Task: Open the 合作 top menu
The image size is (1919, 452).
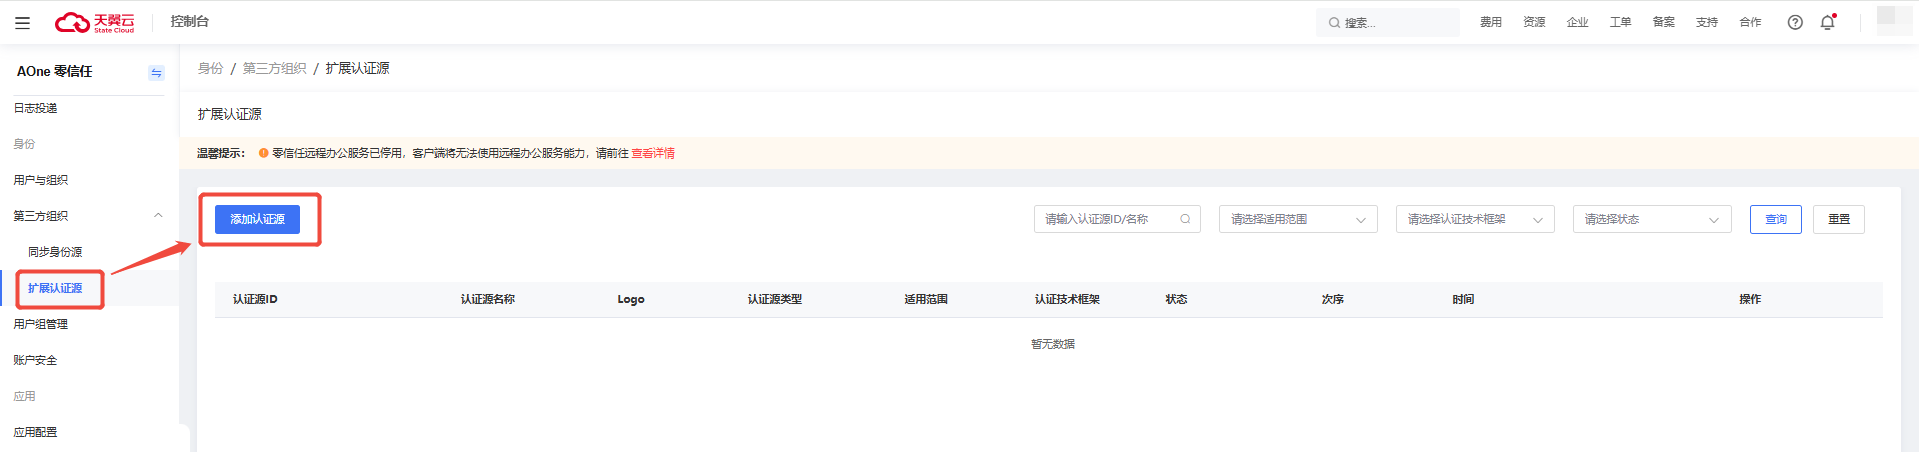Action: click(x=1750, y=22)
